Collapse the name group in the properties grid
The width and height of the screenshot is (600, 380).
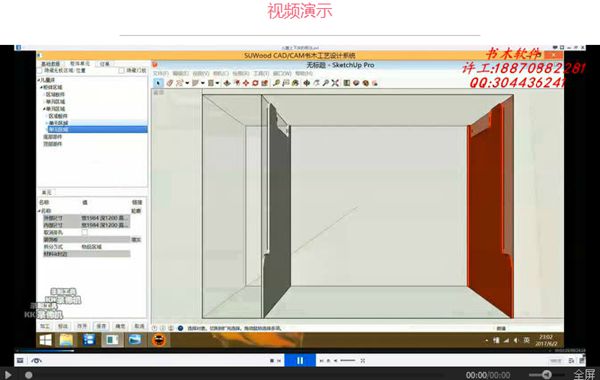click(39, 211)
